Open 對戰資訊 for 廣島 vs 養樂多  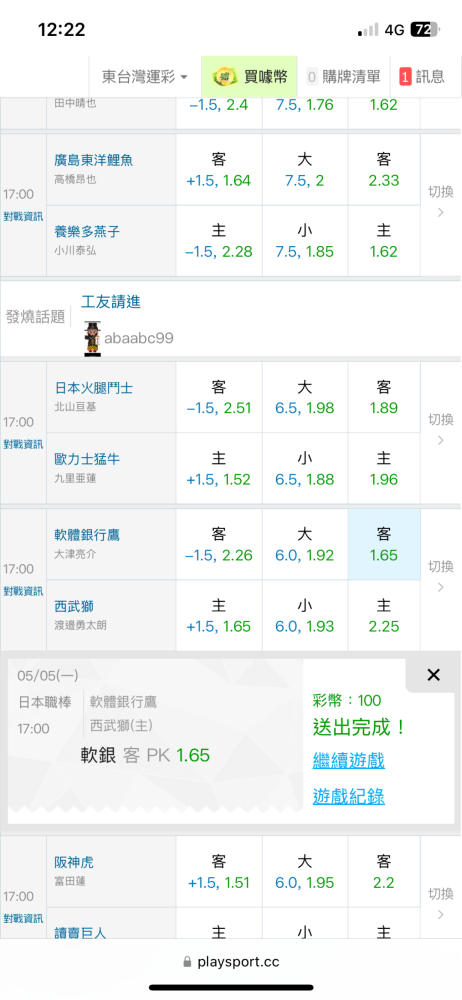[23, 216]
